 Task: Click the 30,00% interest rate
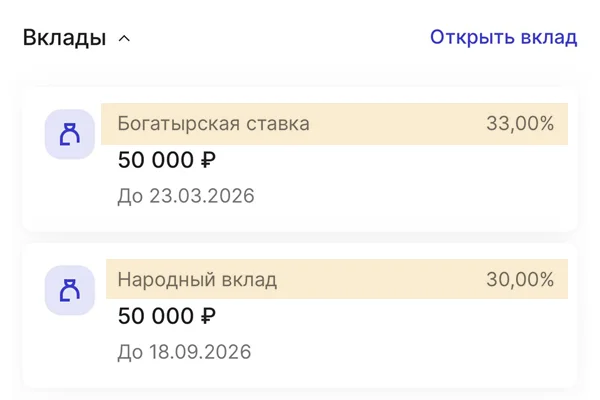coord(520,280)
